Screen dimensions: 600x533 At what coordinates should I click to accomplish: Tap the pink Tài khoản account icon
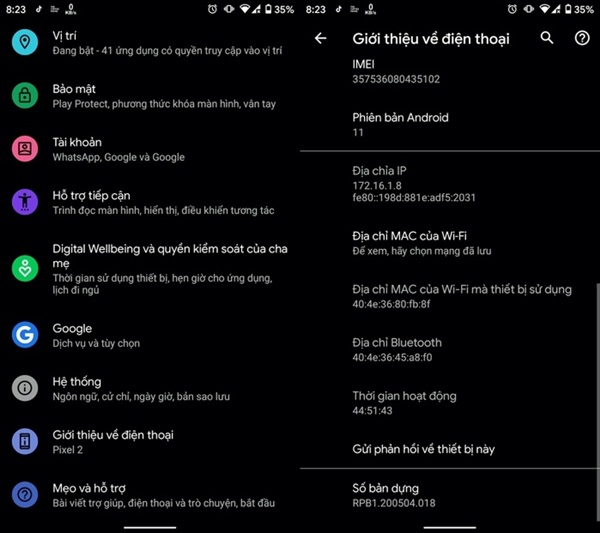24,149
